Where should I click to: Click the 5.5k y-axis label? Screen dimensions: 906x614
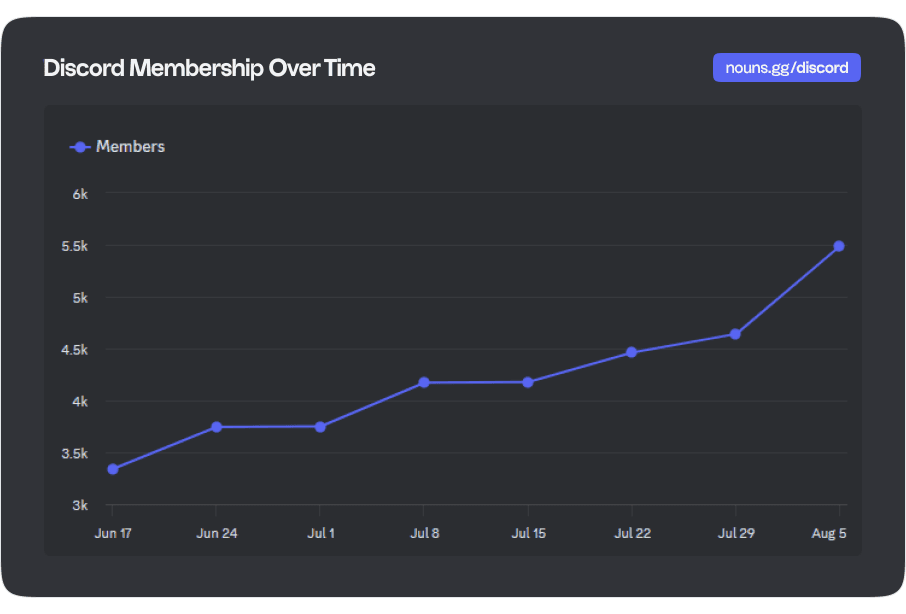(x=76, y=246)
